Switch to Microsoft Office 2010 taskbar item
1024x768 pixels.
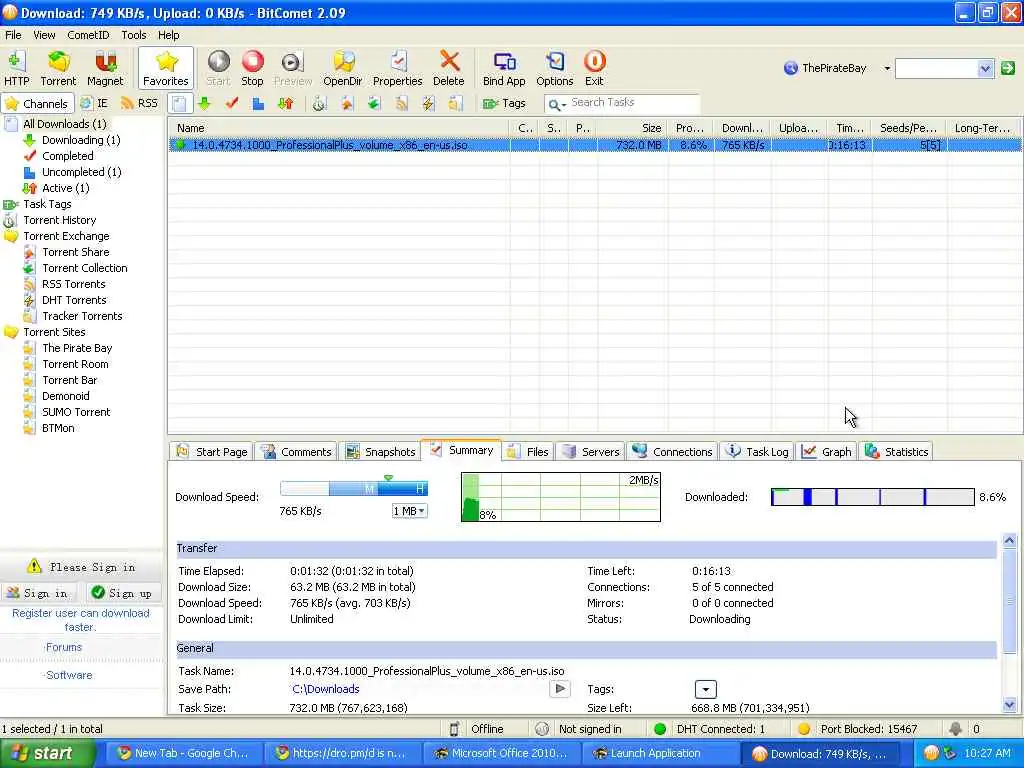[503, 754]
